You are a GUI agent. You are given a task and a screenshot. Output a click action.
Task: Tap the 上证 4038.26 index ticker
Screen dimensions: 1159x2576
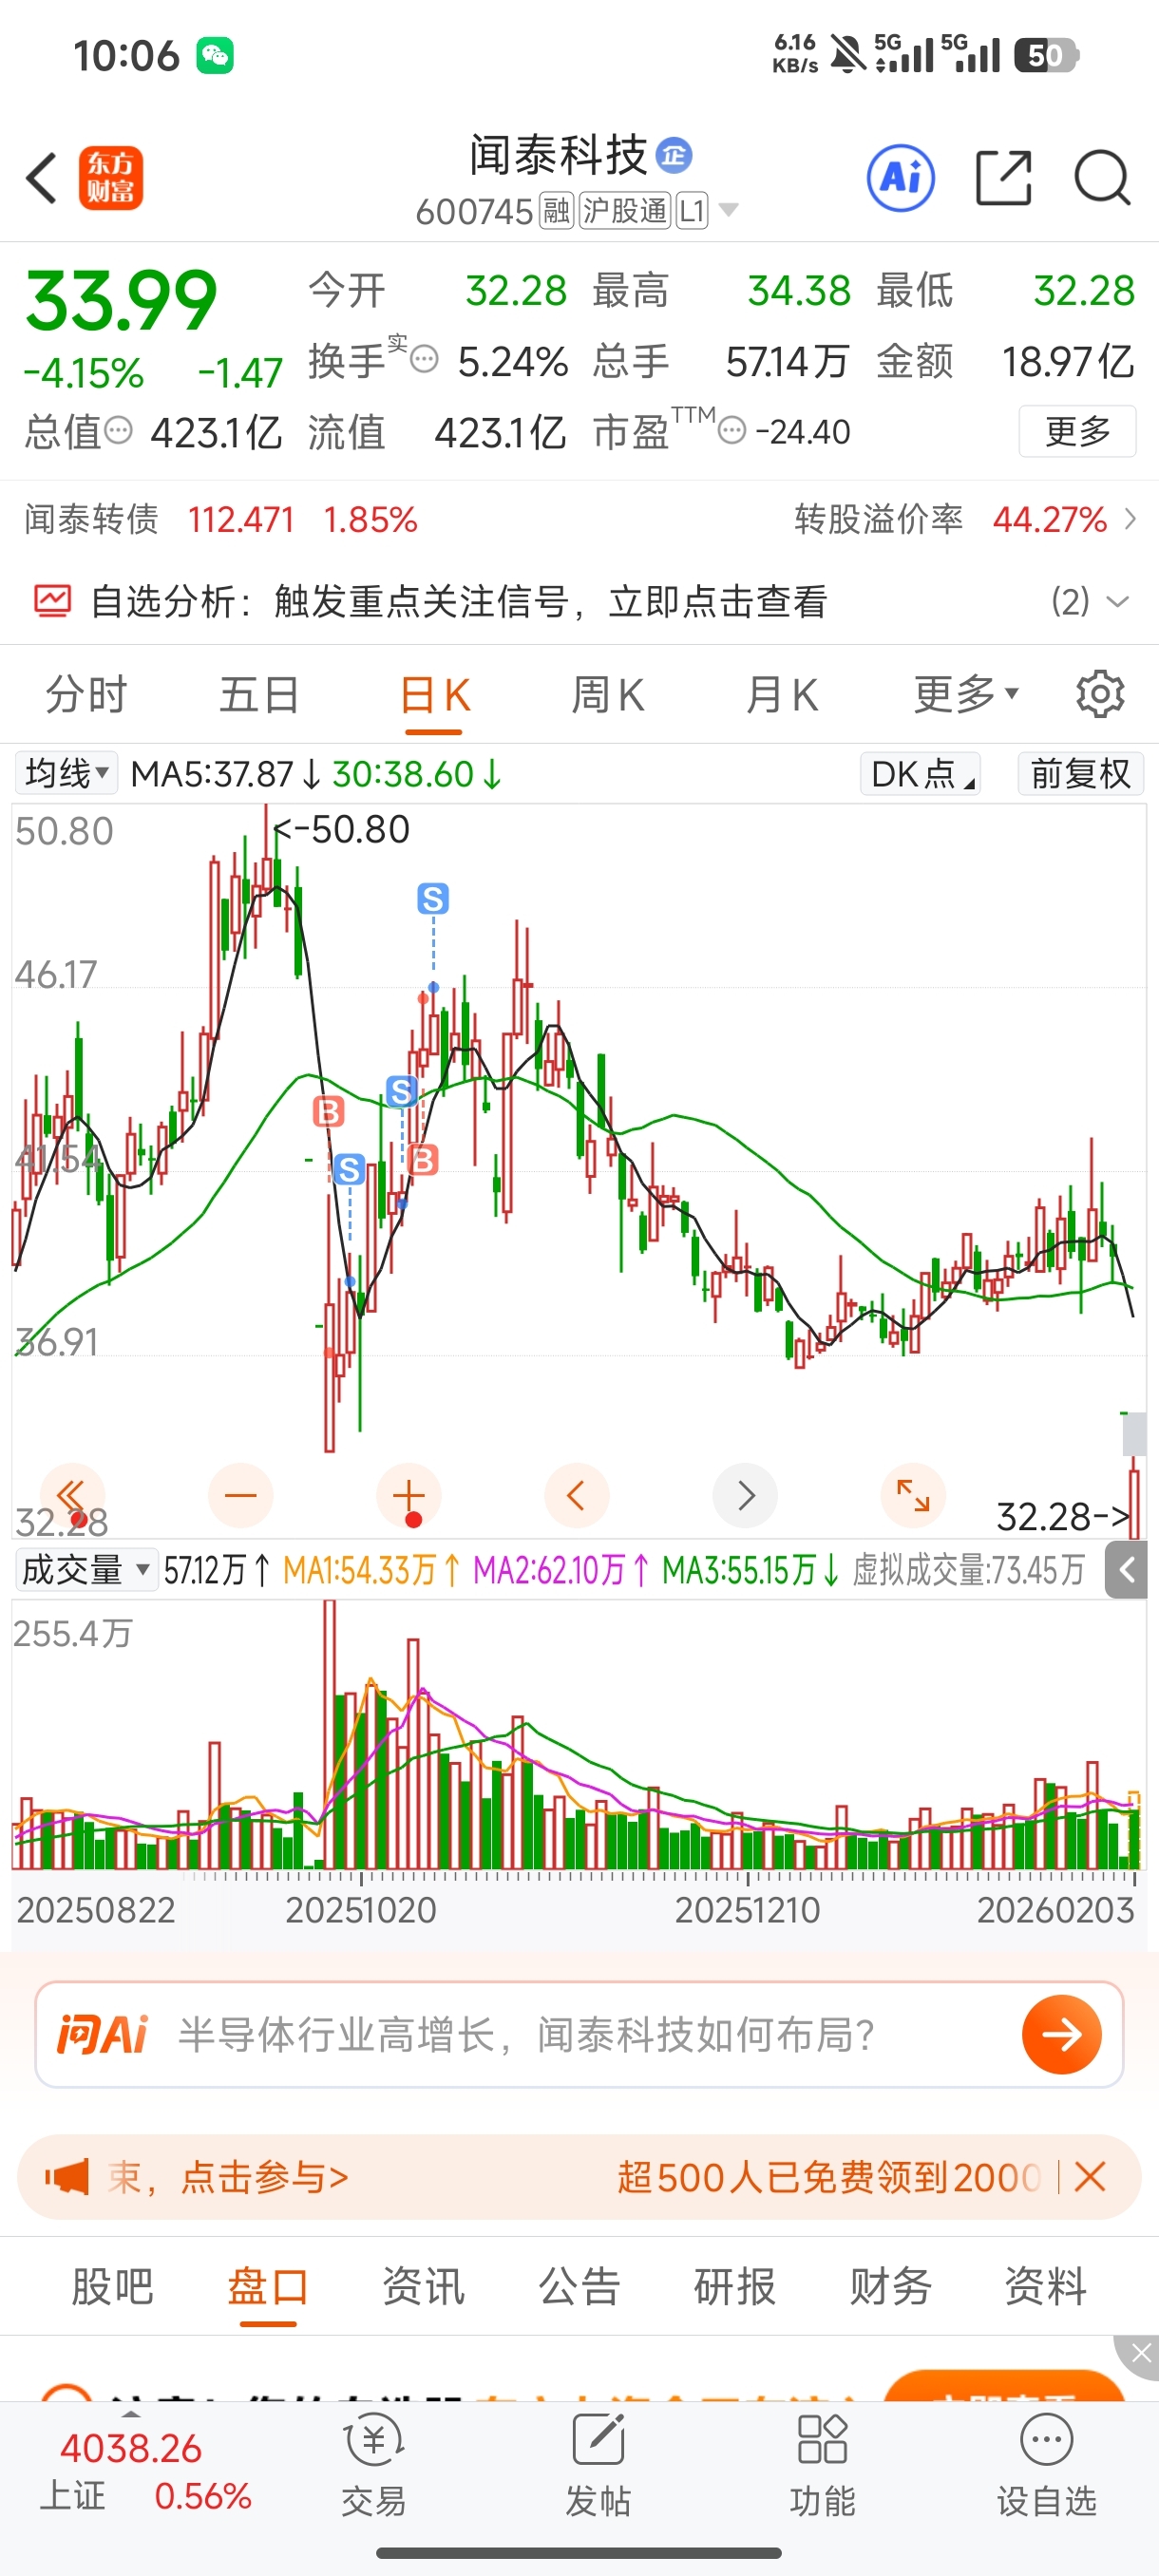(x=146, y=2472)
